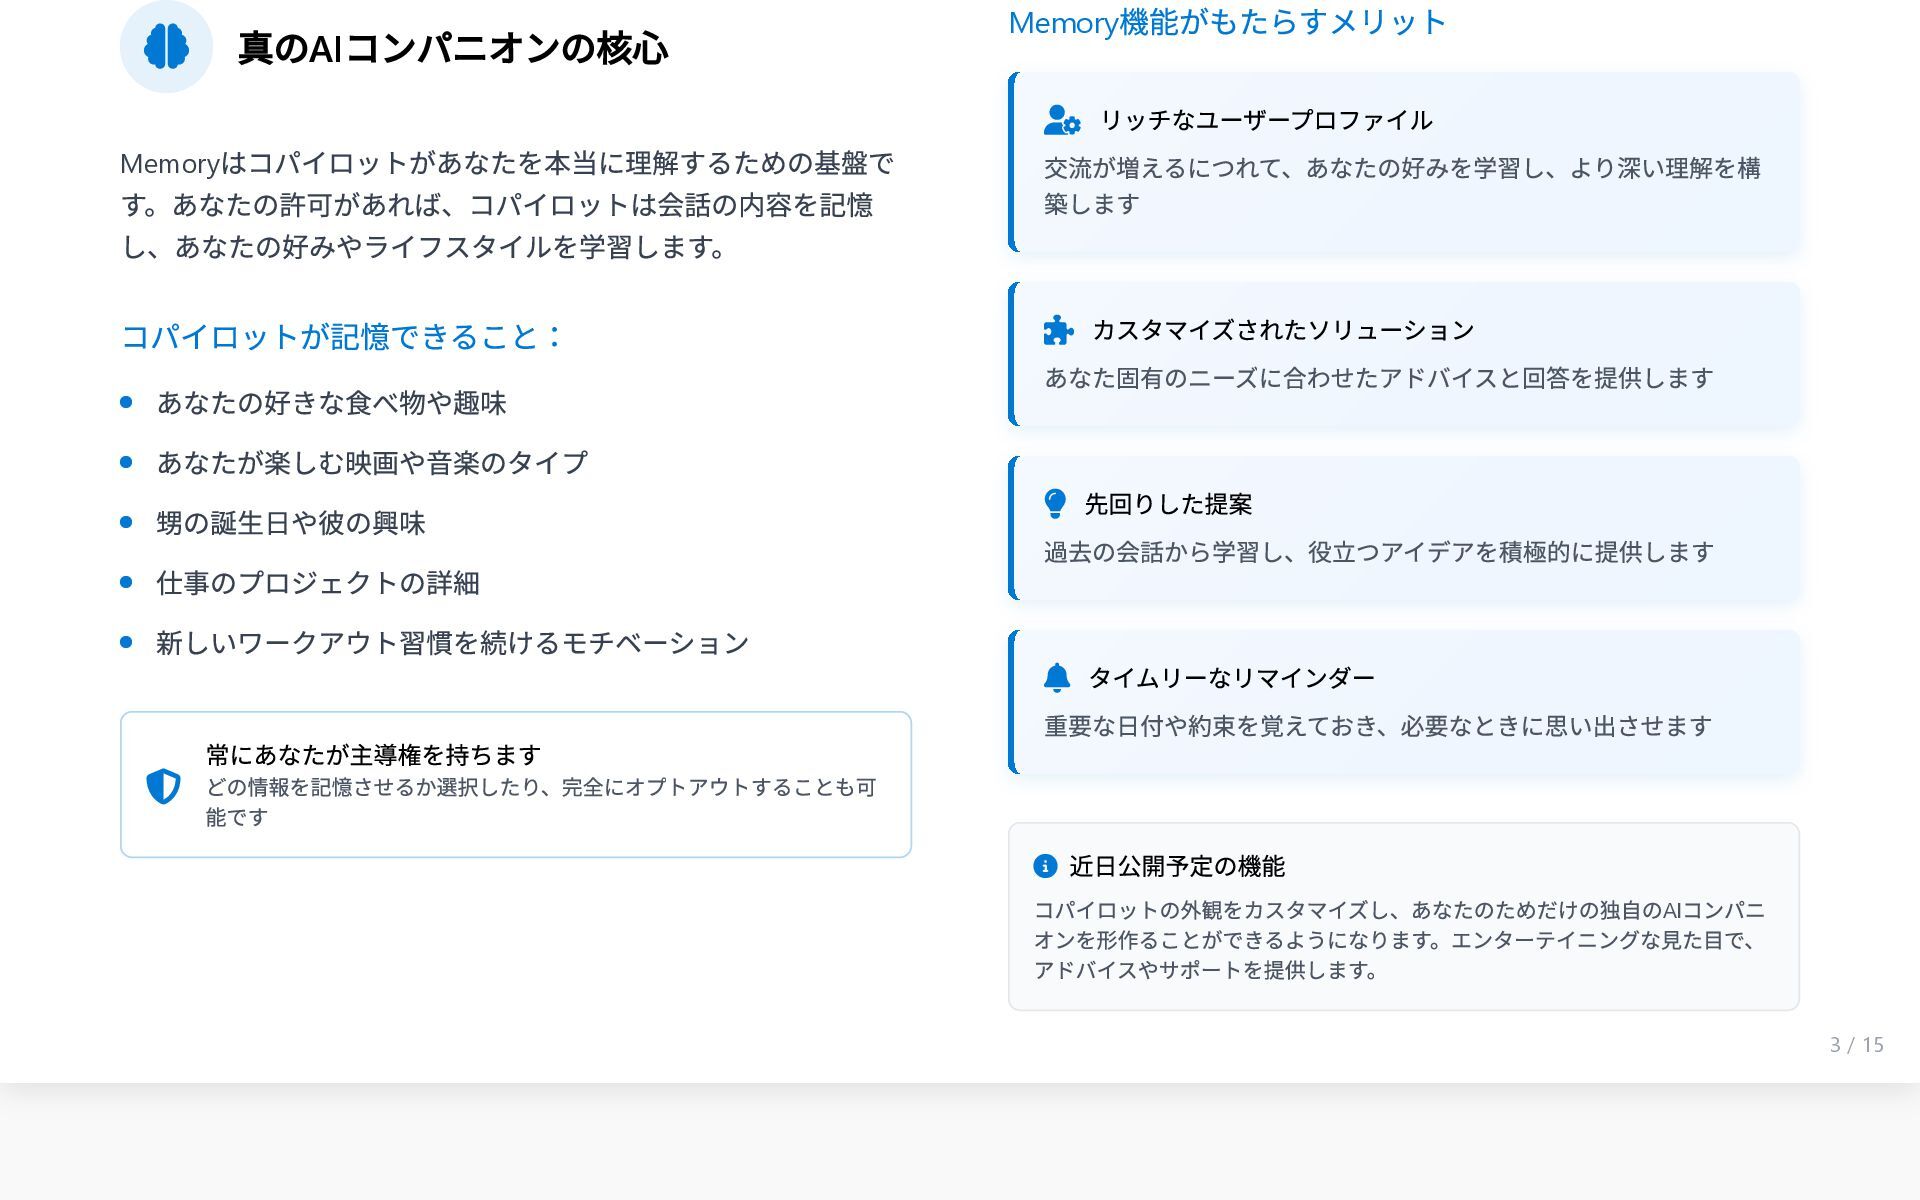1920x1200 pixels.
Task: Click the title 近日公開予定の機能
Action: tap(1177, 866)
